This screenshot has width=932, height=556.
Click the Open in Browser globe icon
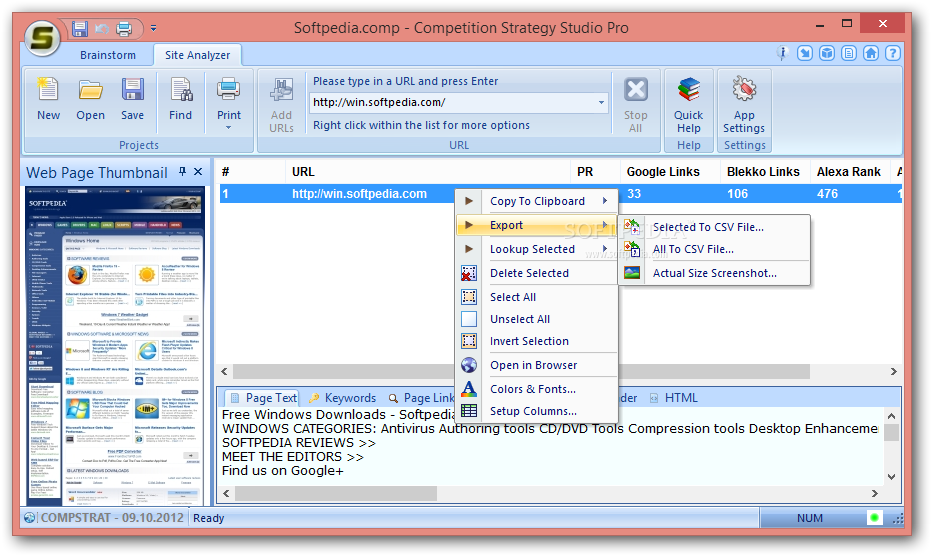(468, 365)
